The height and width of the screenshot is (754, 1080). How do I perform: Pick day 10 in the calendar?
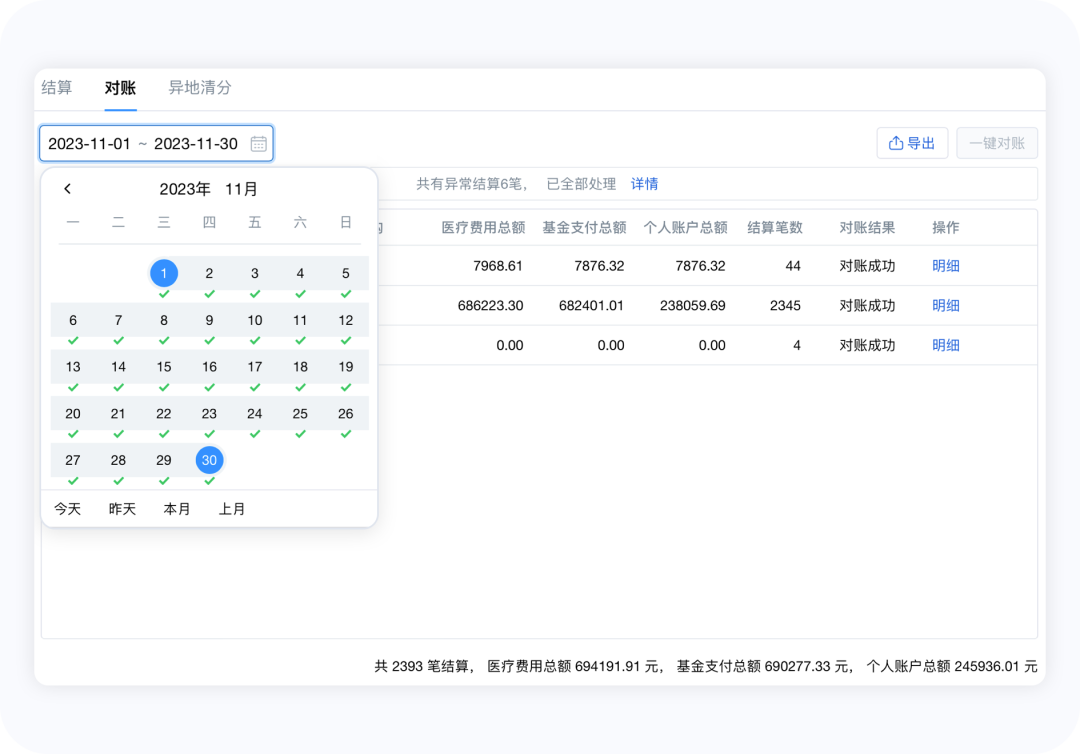tap(255, 320)
